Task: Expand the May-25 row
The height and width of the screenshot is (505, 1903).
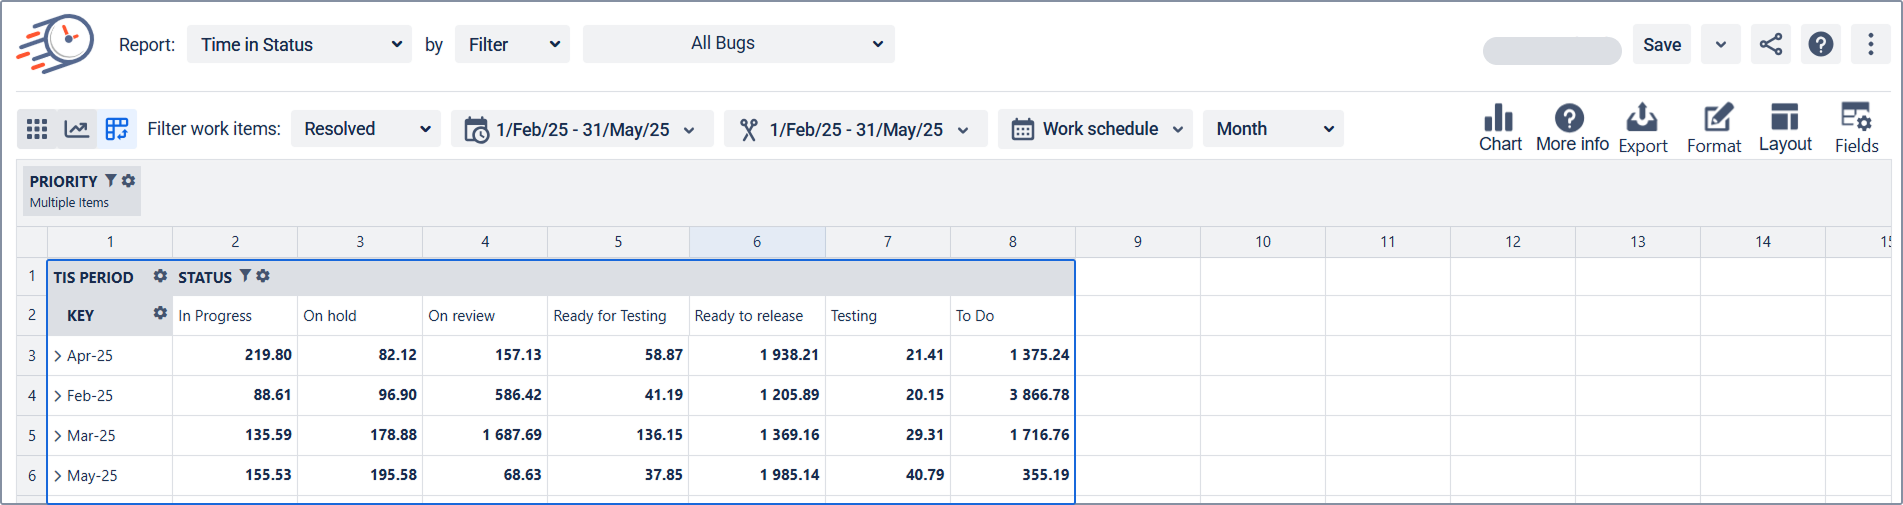Action: coord(58,475)
